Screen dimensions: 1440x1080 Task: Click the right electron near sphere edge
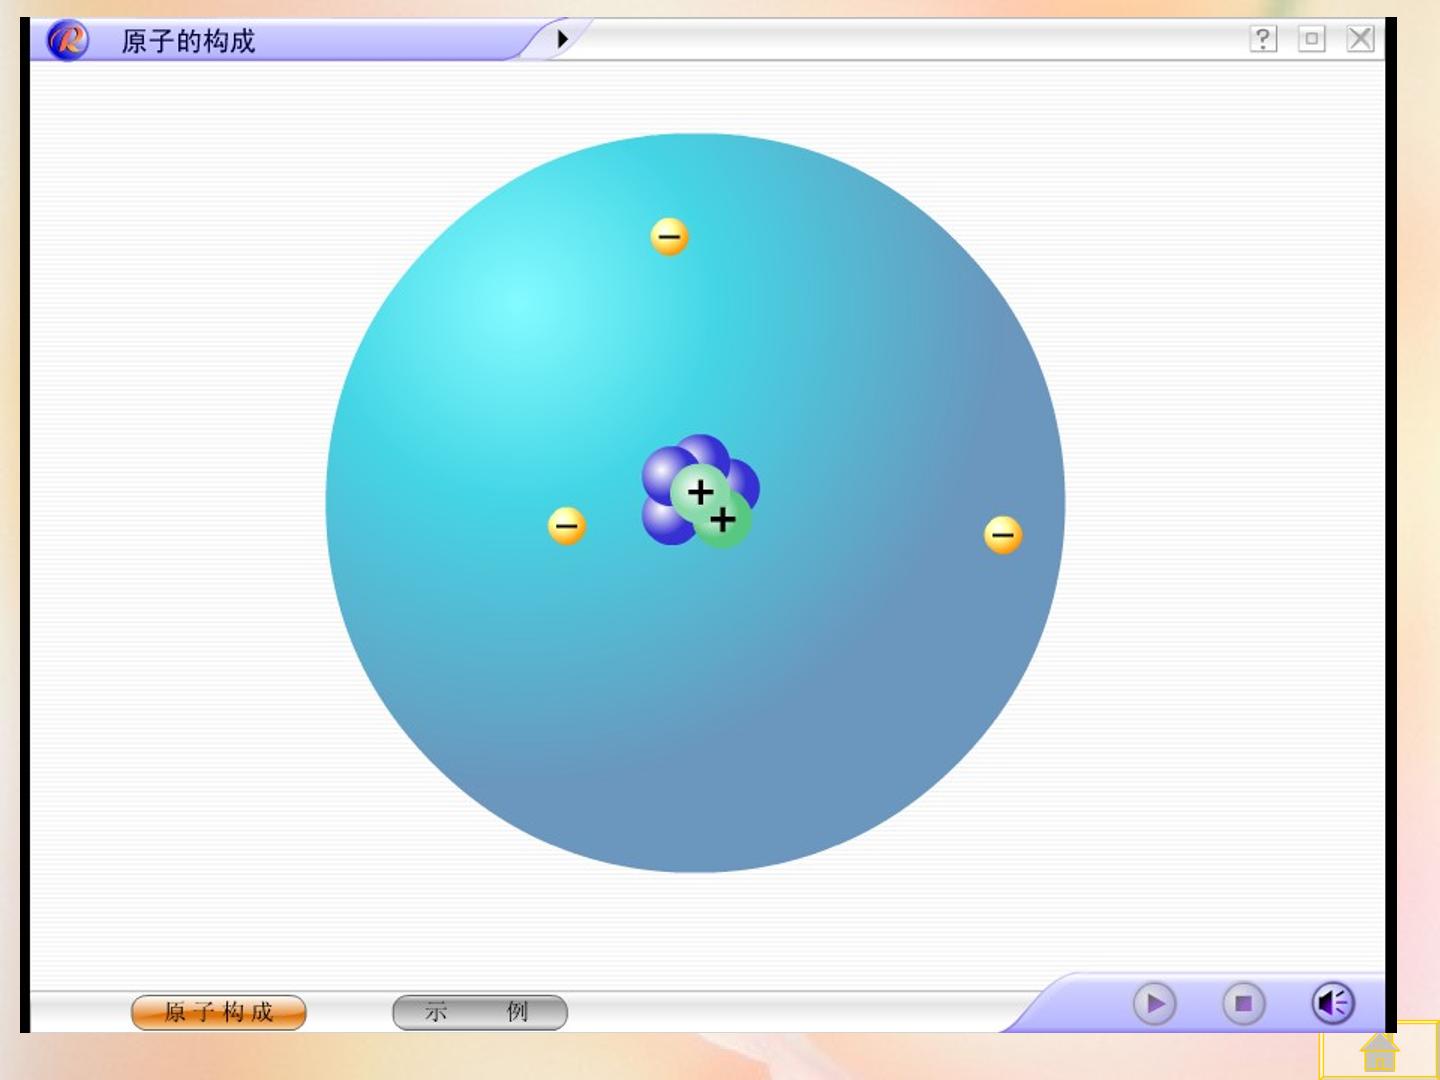[x=1003, y=535]
